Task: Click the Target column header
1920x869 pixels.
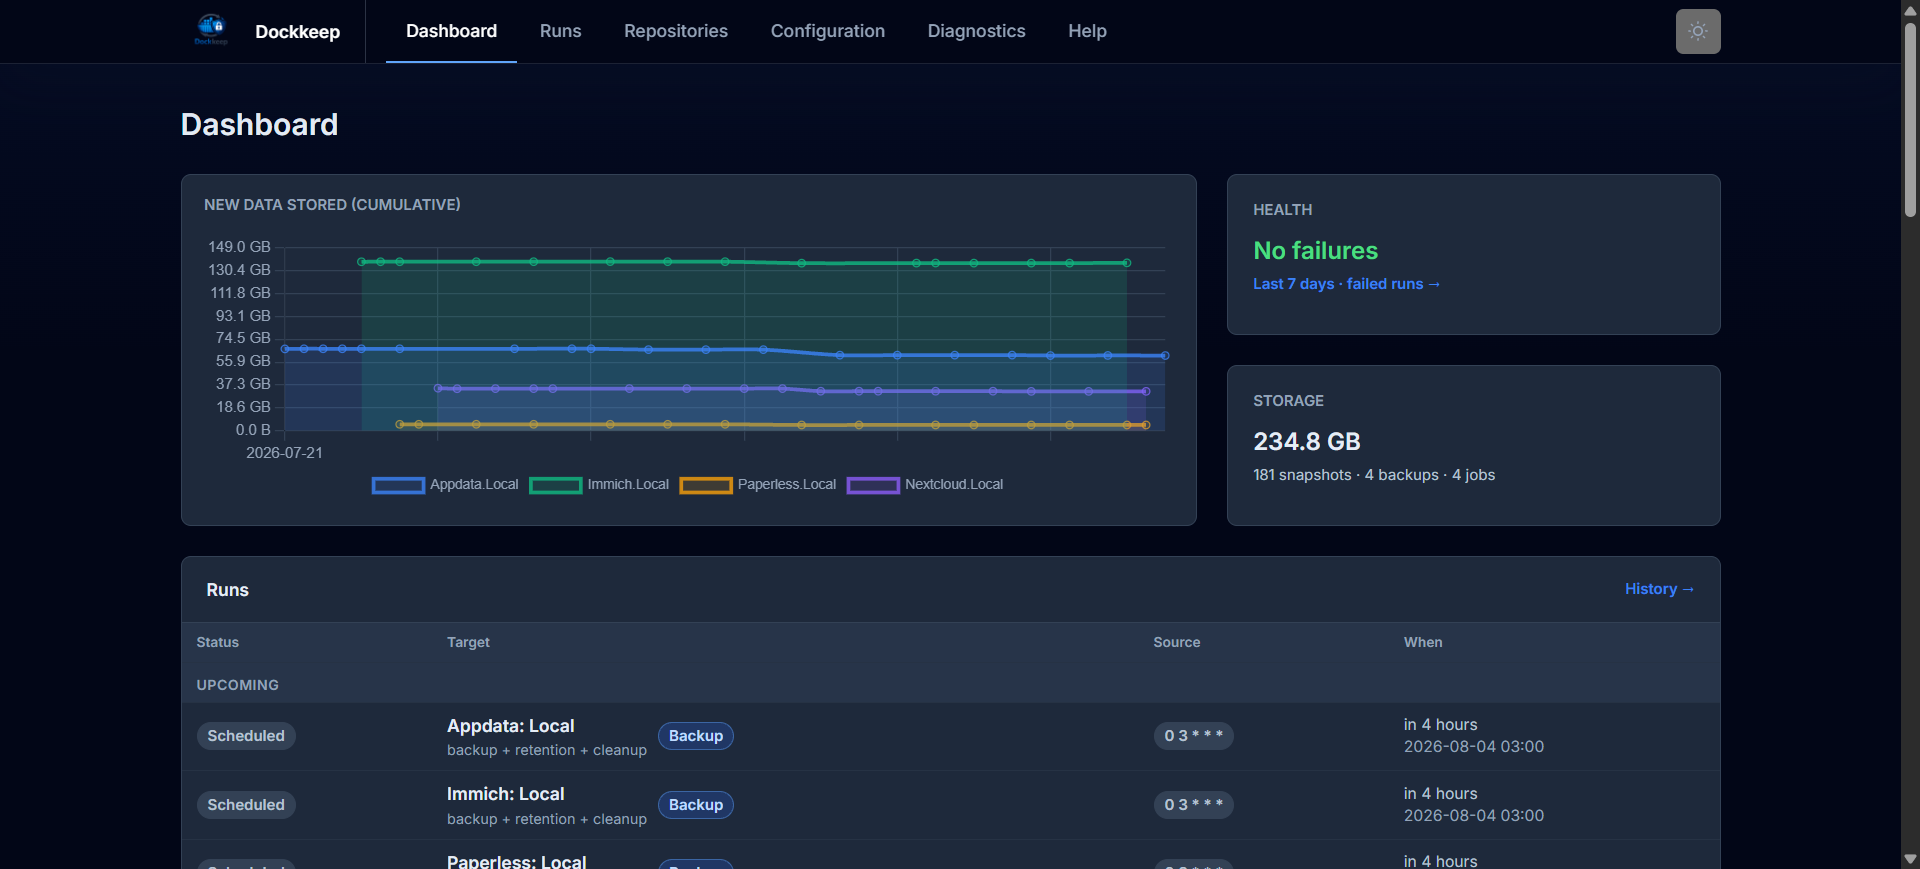Action: point(468,642)
